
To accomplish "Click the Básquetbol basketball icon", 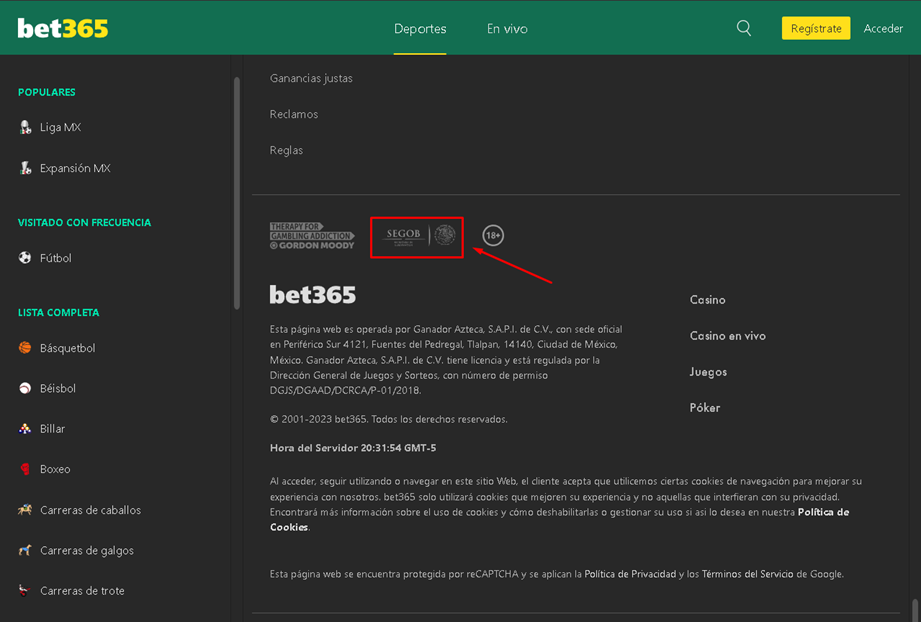I will [25, 348].
